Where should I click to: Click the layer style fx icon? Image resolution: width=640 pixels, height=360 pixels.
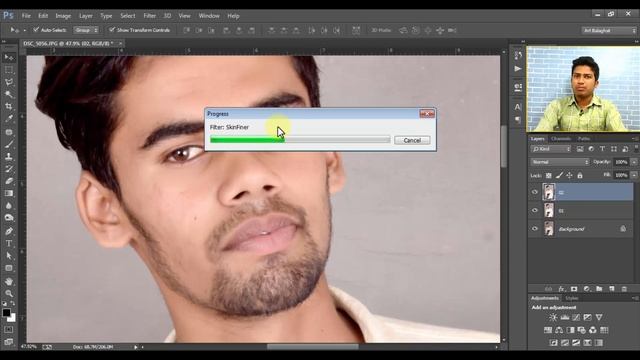[x=561, y=289]
